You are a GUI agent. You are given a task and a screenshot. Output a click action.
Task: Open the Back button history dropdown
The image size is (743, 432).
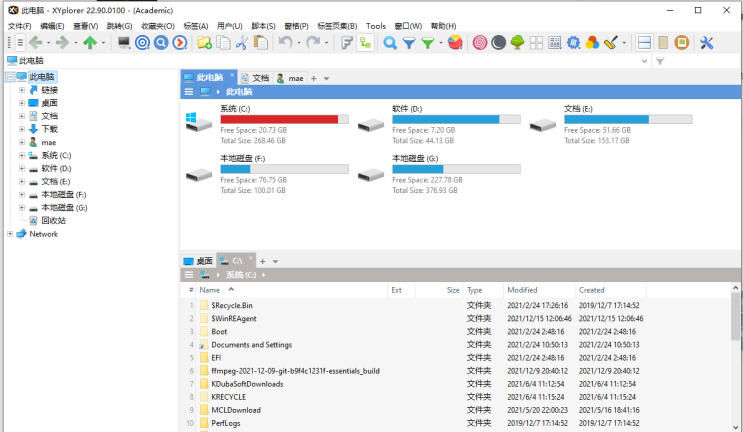pyautogui.click(x=48, y=43)
